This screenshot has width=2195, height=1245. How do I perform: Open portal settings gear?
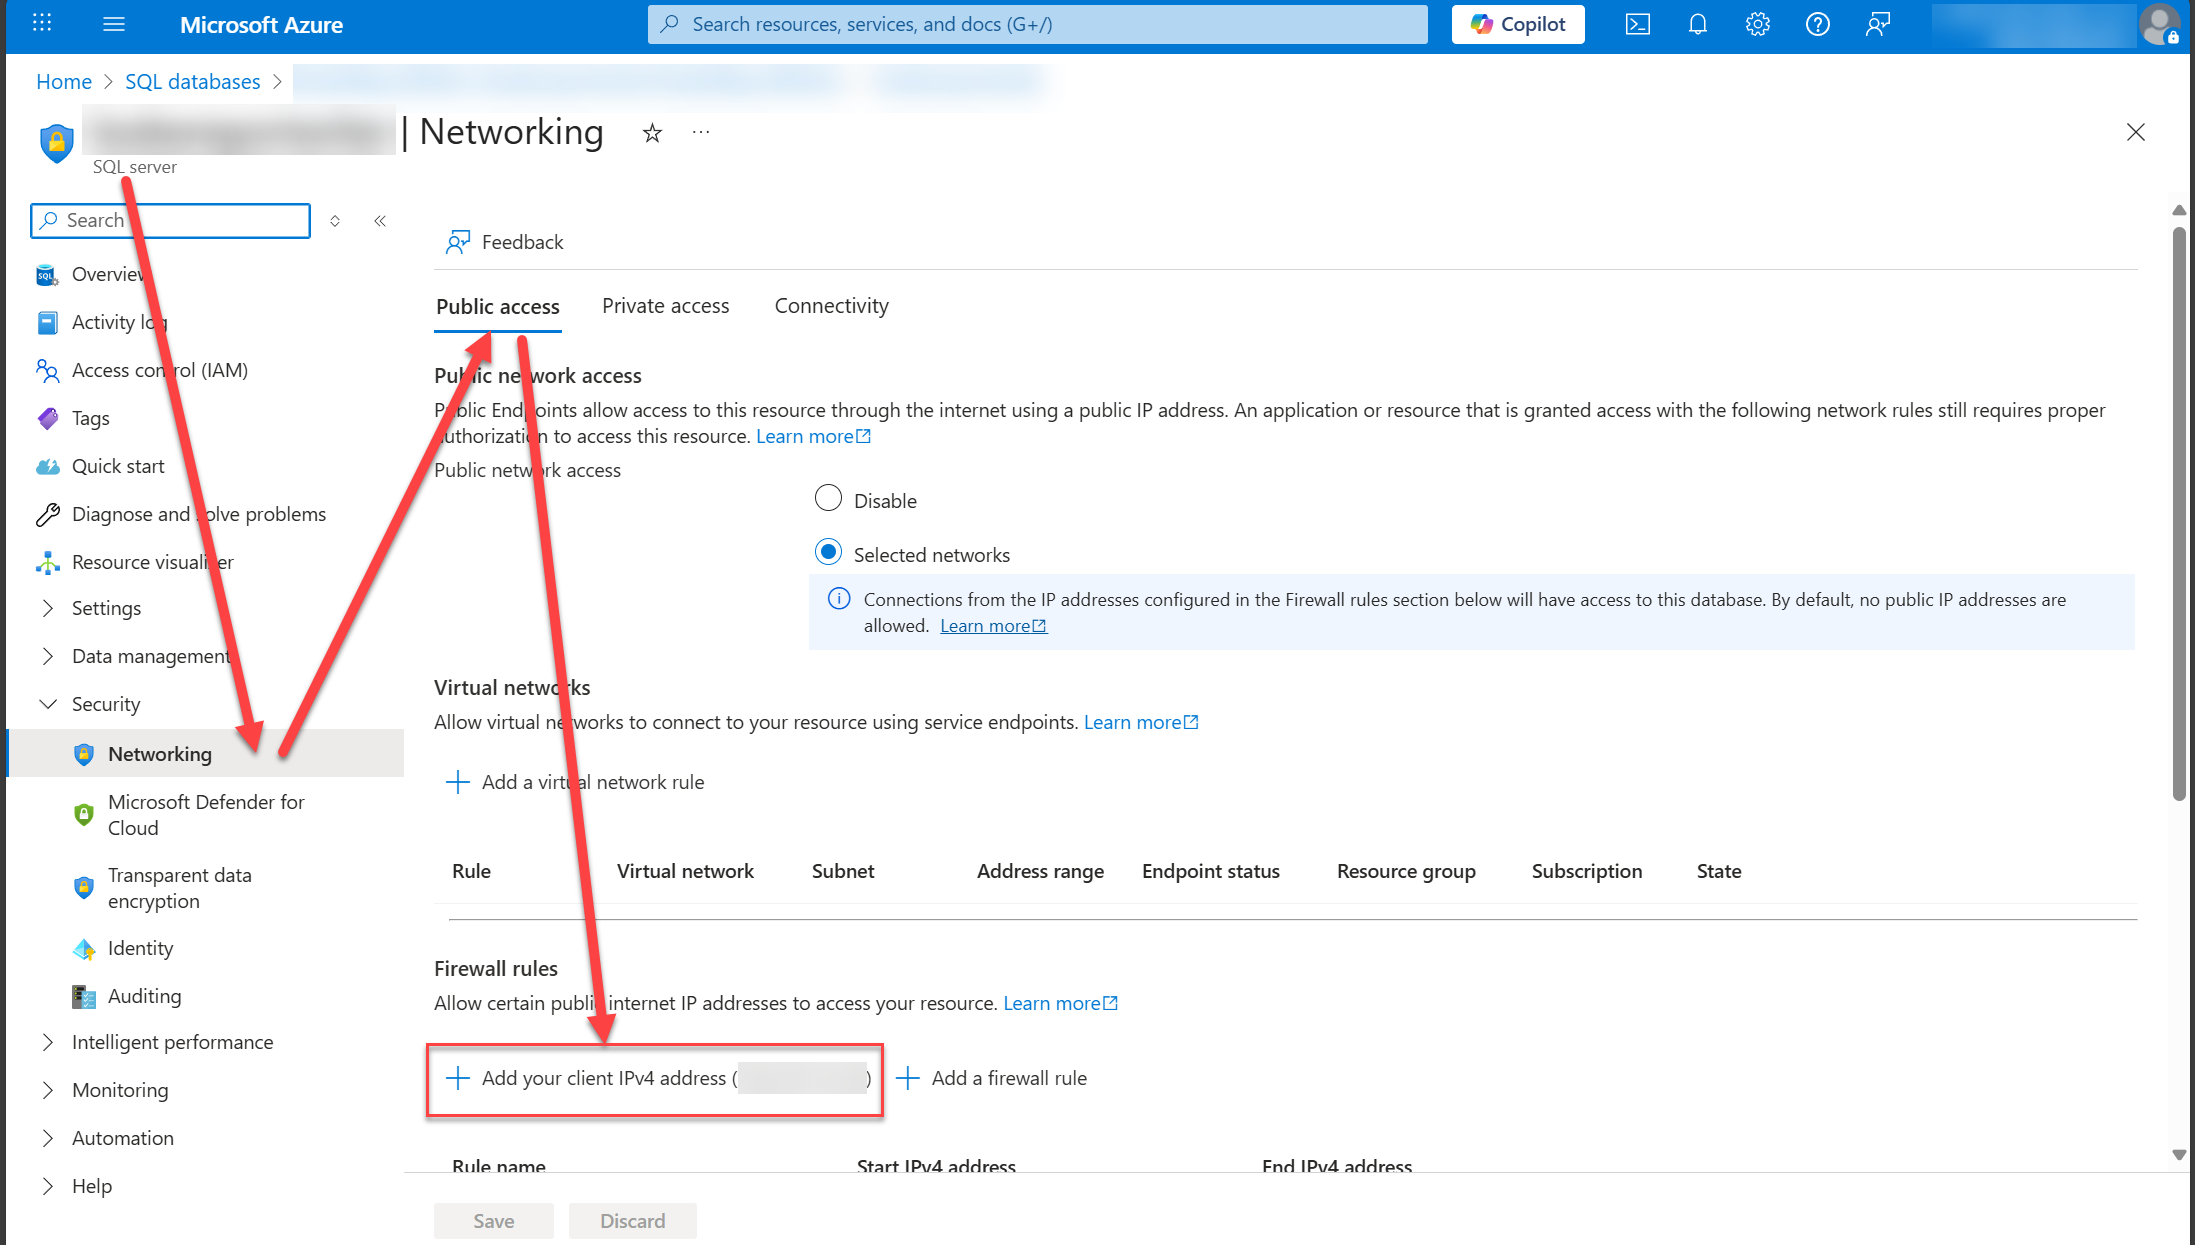point(1758,24)
